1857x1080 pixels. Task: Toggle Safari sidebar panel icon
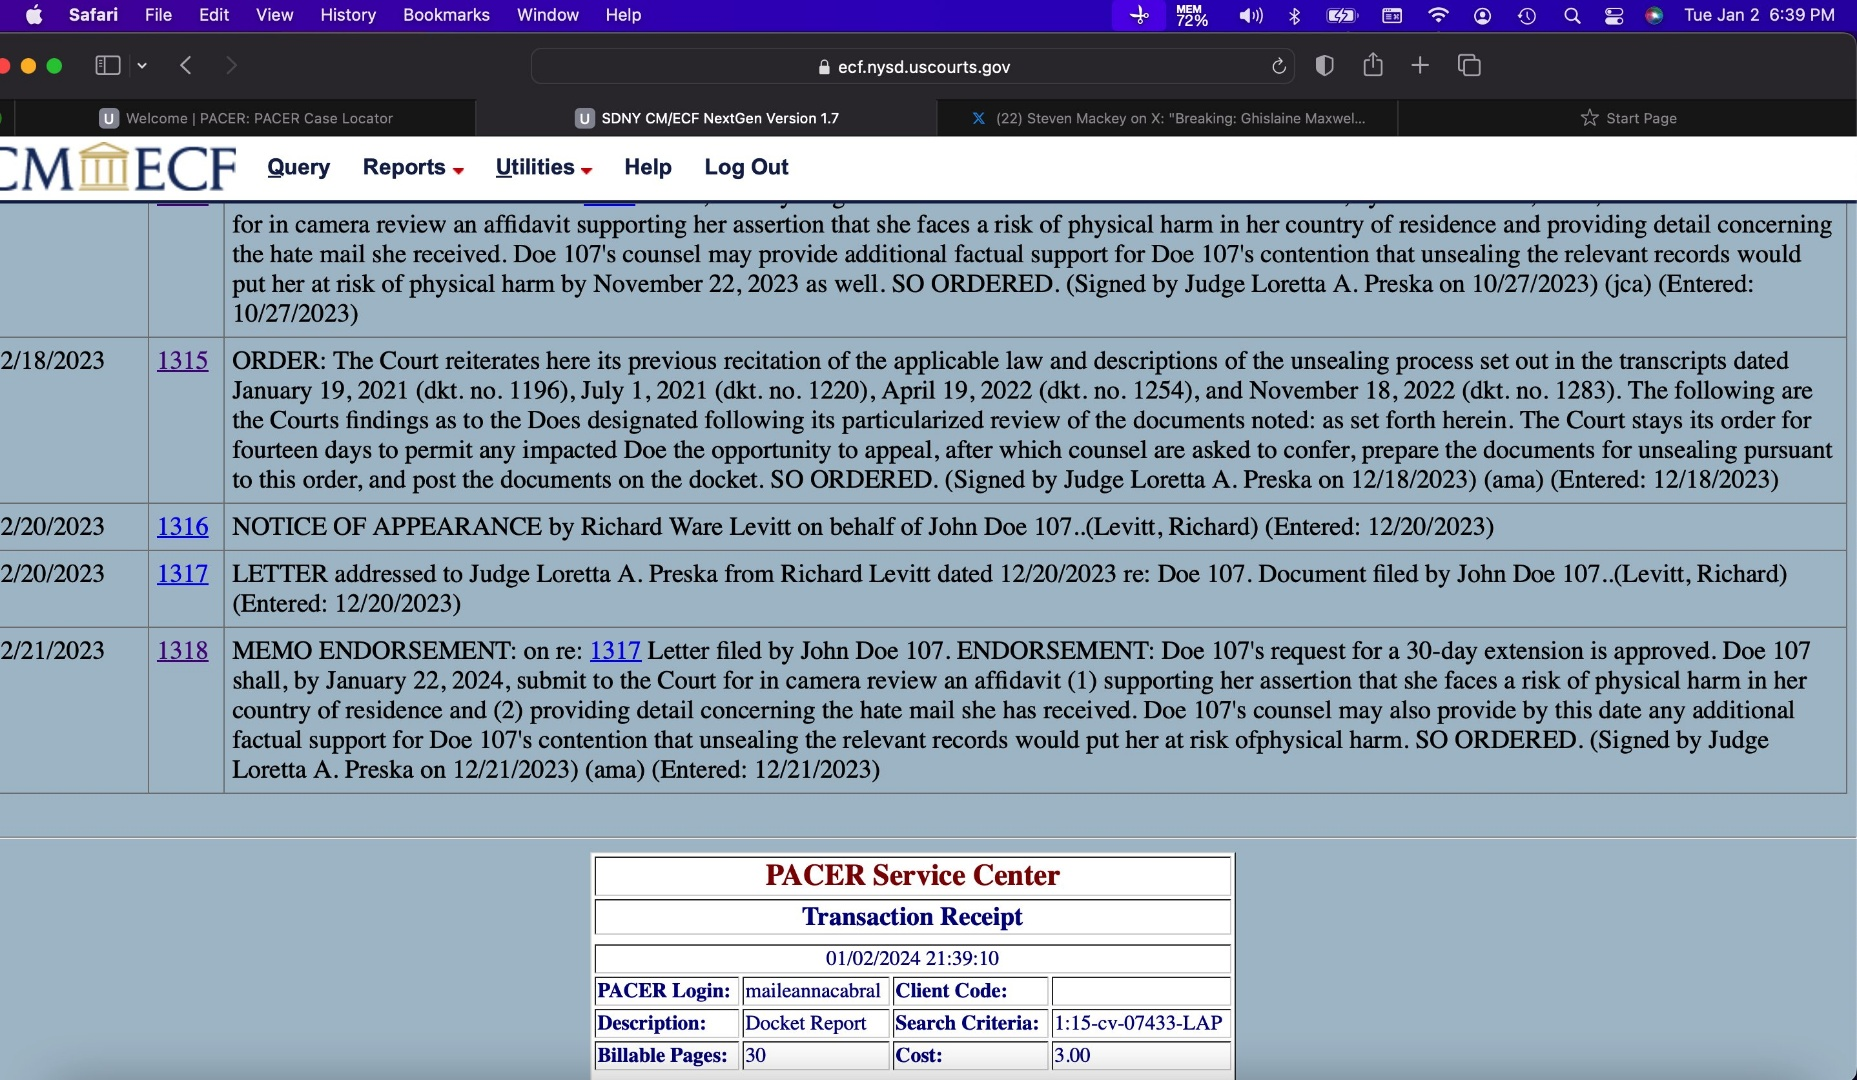click(108, 65)
